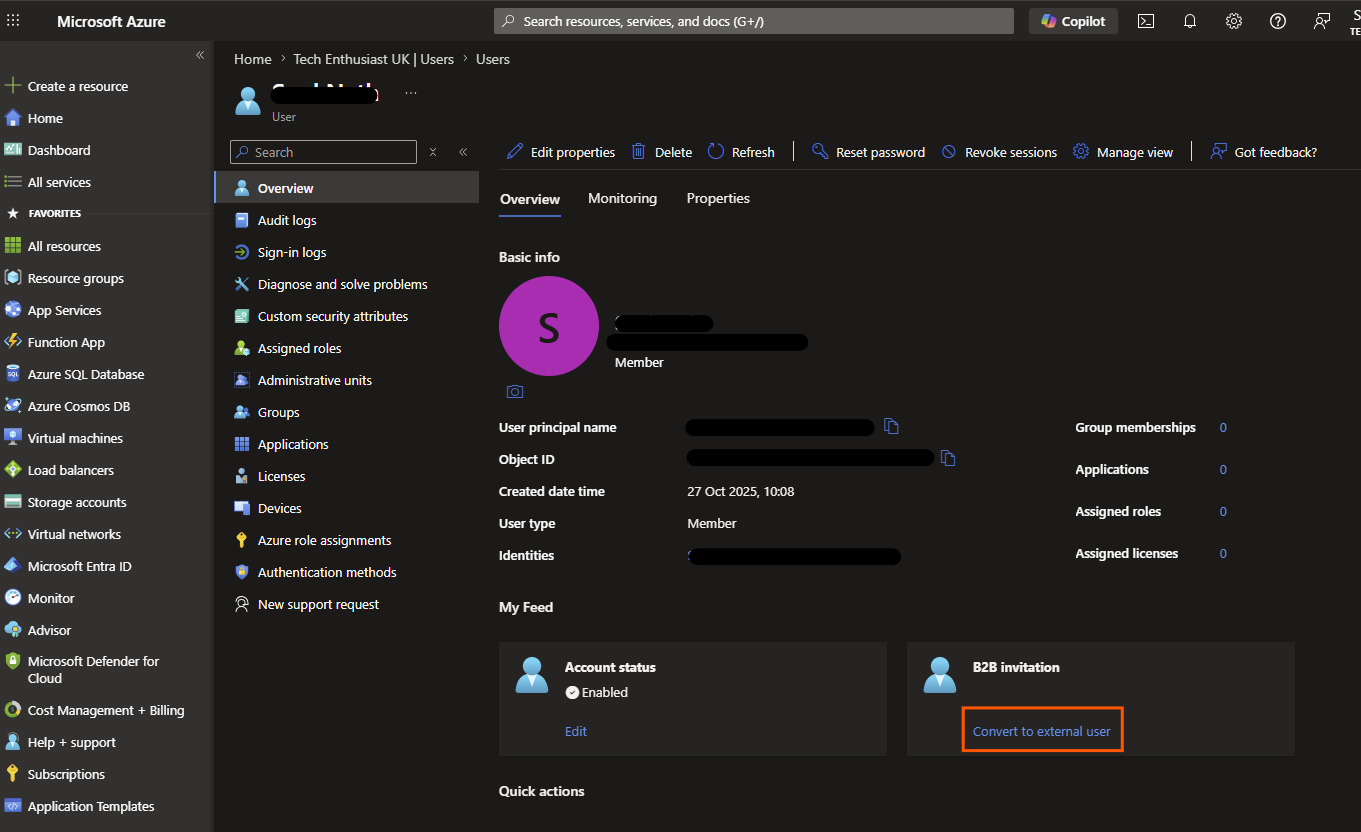Refresh the user overview

pyautogui.click(x=741, y=152)
